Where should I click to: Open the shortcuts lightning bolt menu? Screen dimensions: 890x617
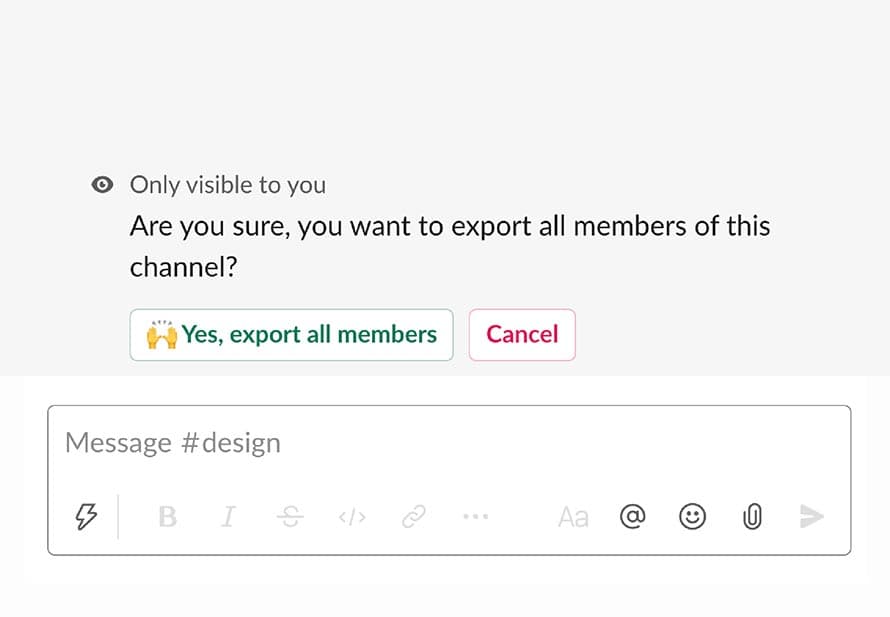click(88, 517)
